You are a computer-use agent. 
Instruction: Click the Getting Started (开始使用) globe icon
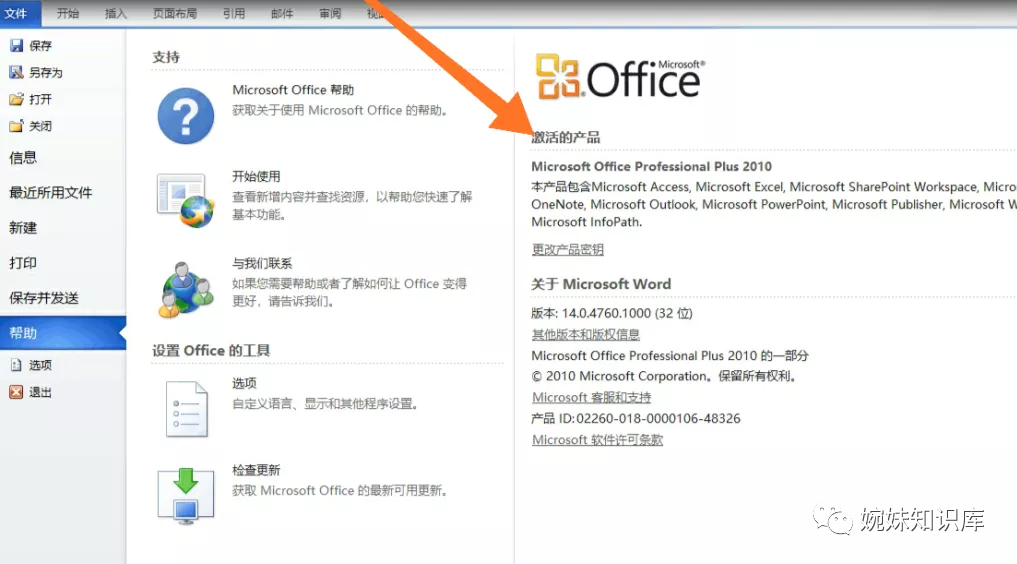point(185,200)
